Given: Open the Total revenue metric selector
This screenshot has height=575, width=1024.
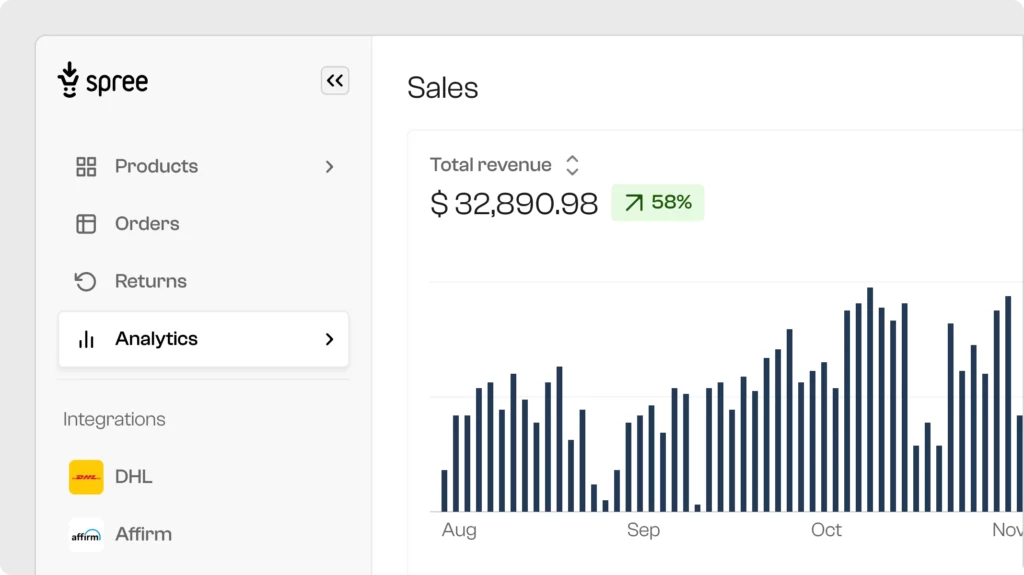Looking at the screenshot, I should coord(572,165).
